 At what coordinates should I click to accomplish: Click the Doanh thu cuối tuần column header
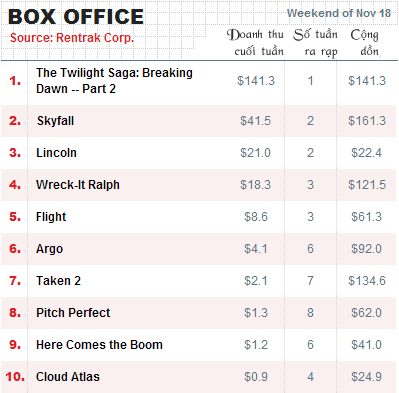[255, 43]
